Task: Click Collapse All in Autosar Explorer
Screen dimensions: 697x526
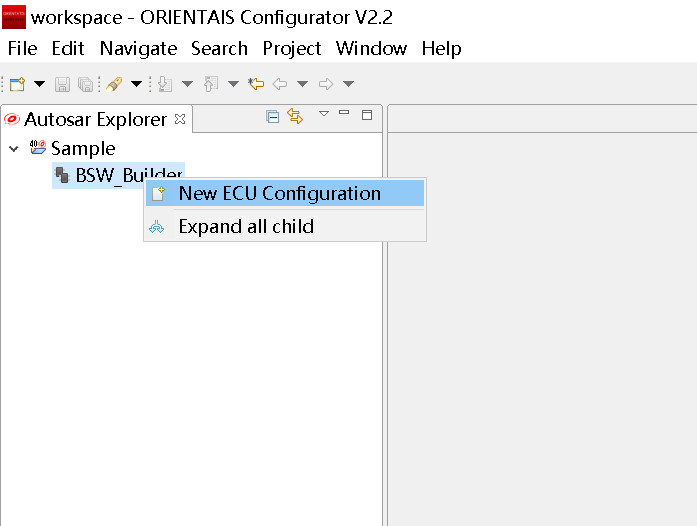Action: point(272,116)
